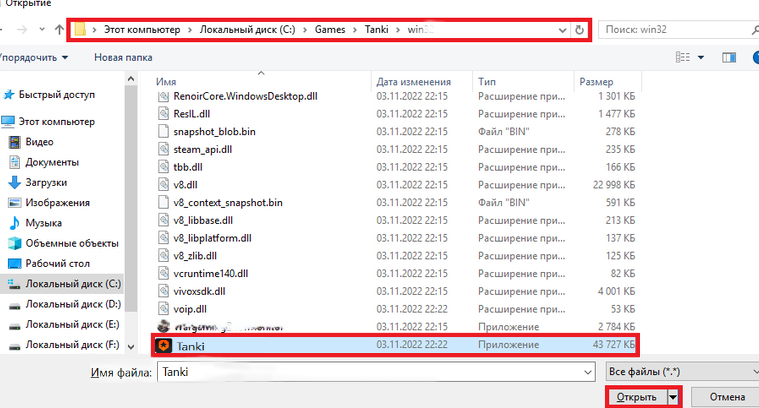
Task: Click the Up one level arrow
Action: [x=59, y=30]
